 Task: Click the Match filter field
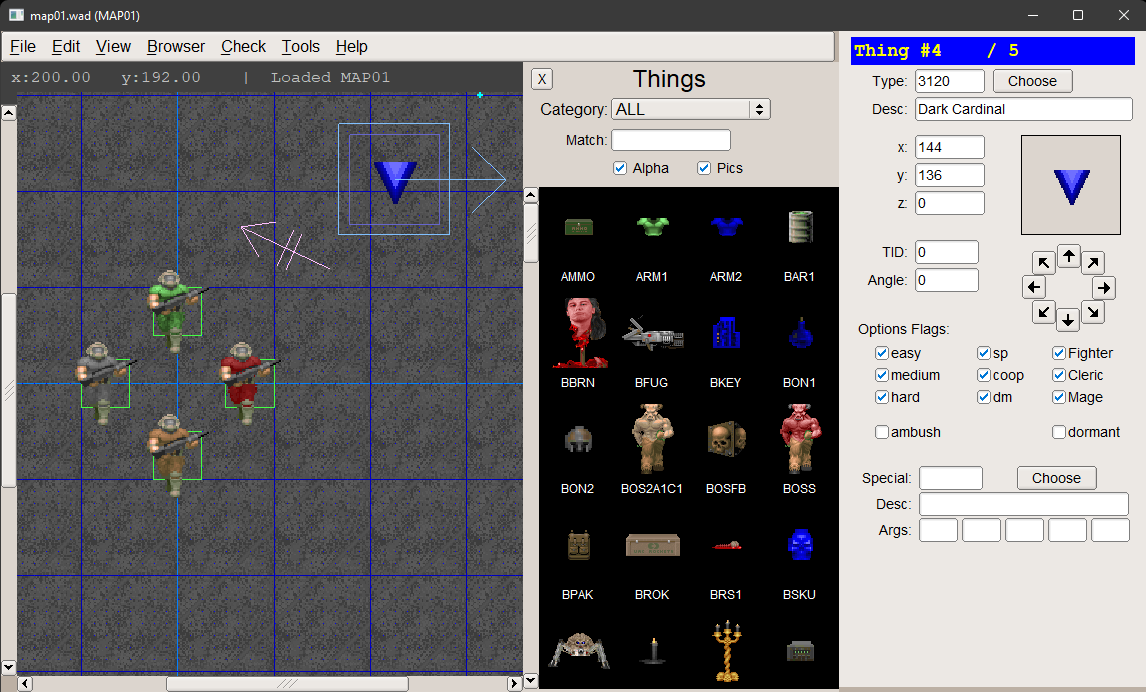click(671, 140)
